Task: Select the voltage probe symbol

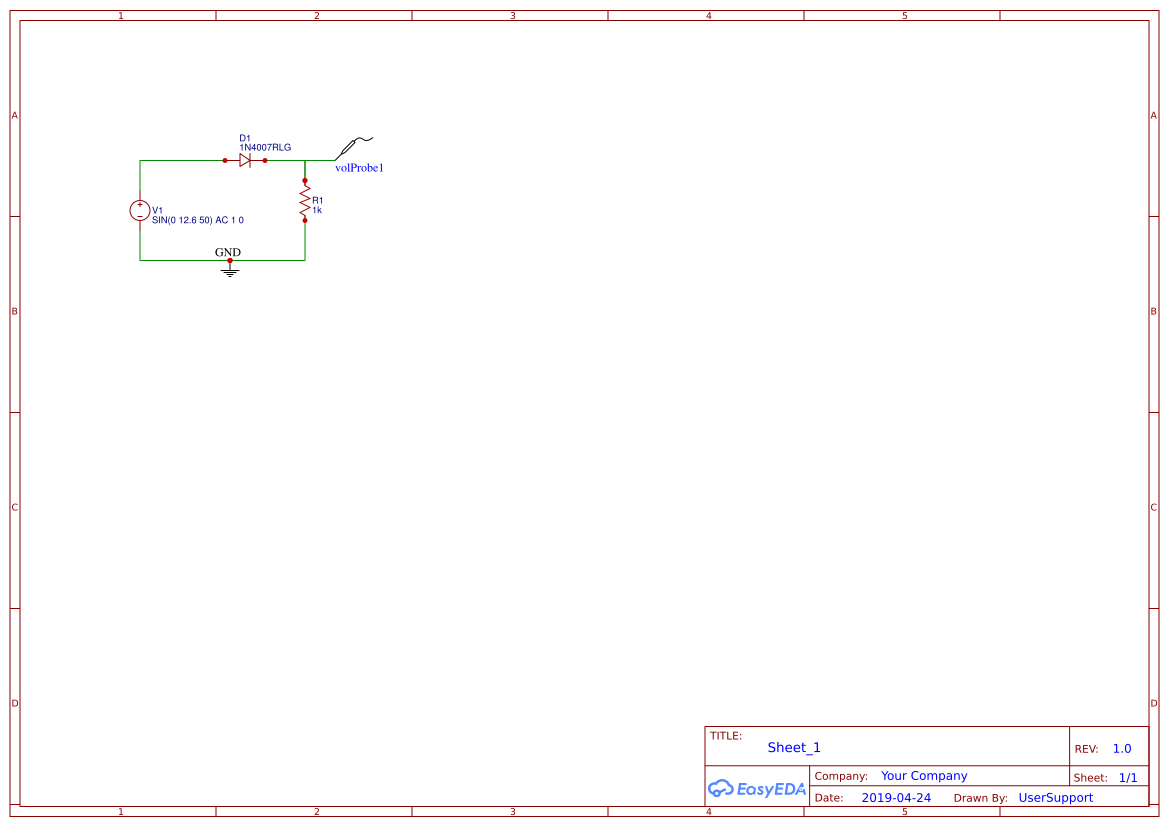Action: tap(353, 148)
